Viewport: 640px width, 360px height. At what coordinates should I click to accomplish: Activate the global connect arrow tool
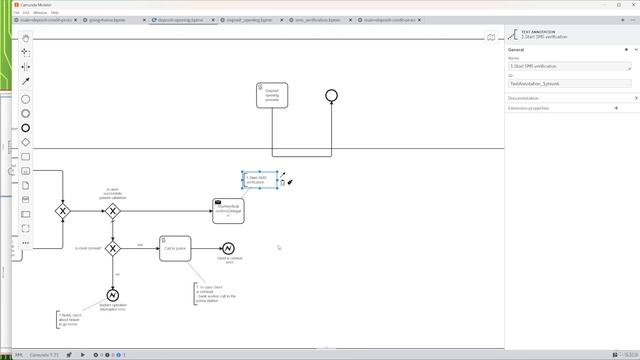tap(25, 81)
